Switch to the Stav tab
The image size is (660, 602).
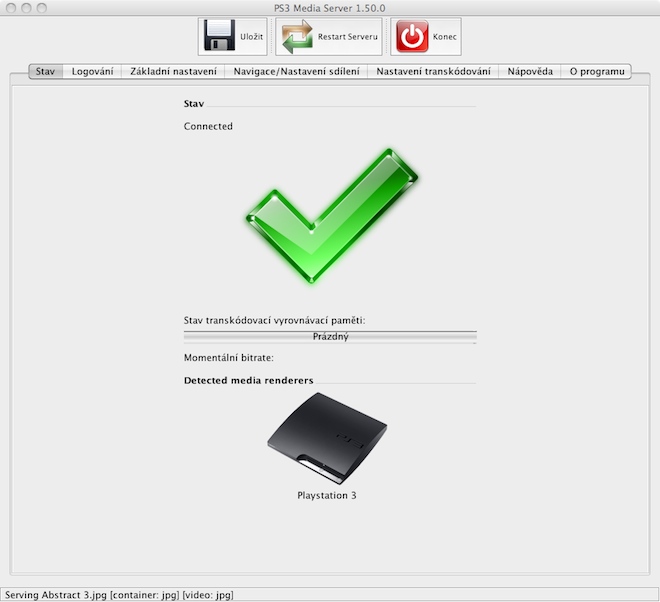(45, 72)
